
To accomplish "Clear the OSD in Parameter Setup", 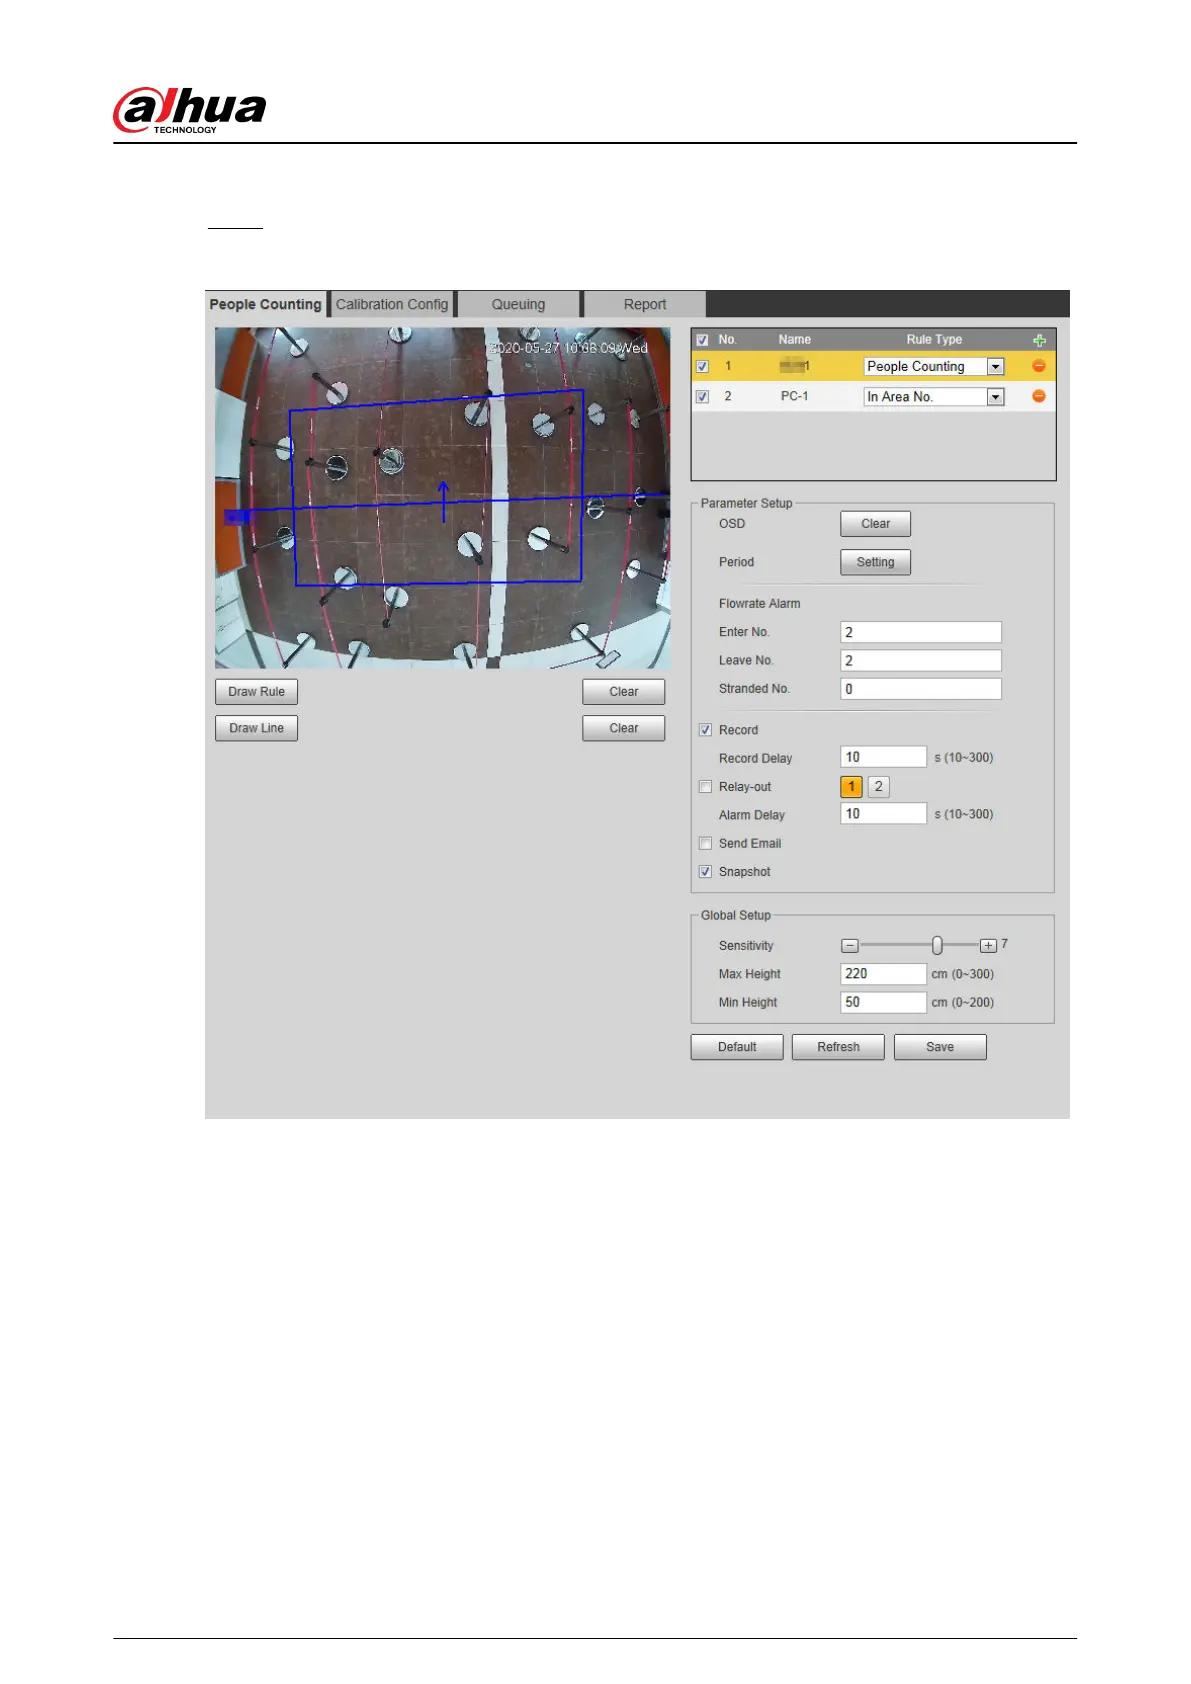I will pos(875,524).
